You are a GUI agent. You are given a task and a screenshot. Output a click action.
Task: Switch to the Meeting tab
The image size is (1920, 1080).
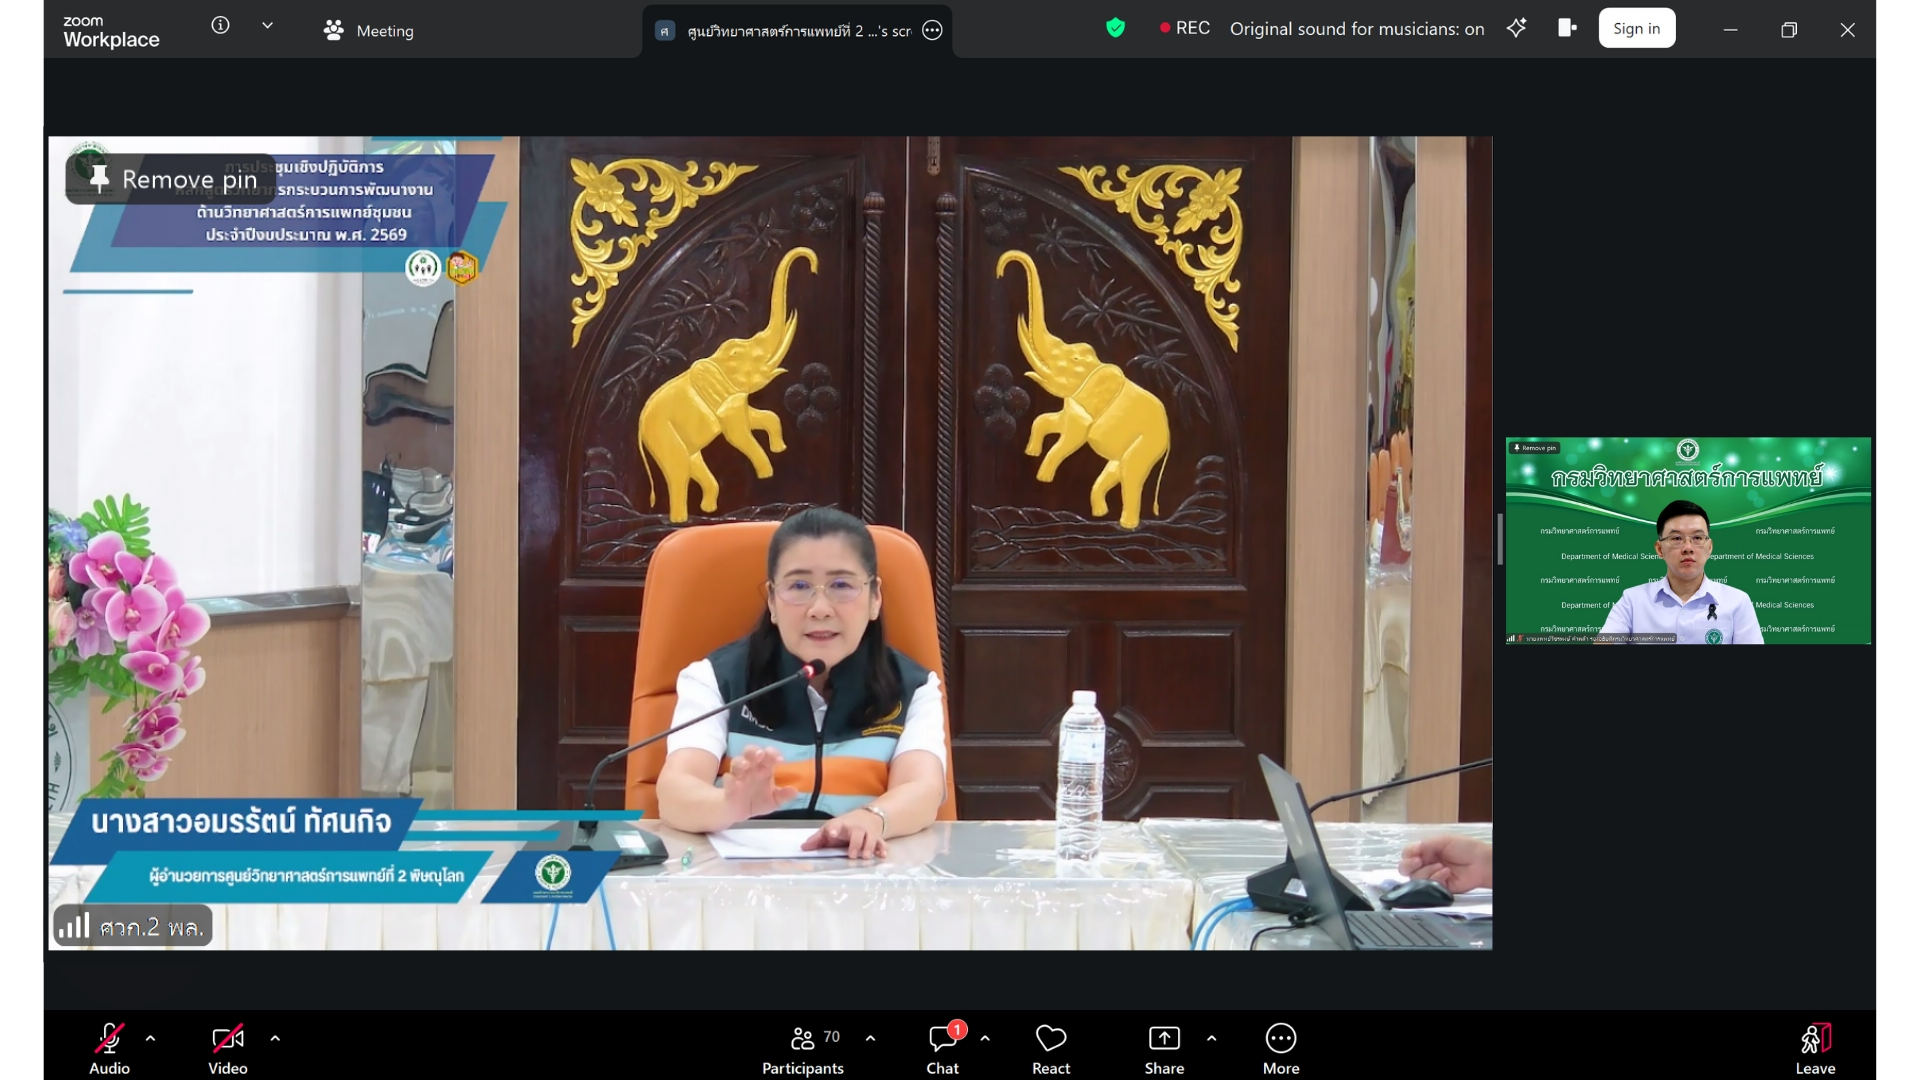coord(369,31)
